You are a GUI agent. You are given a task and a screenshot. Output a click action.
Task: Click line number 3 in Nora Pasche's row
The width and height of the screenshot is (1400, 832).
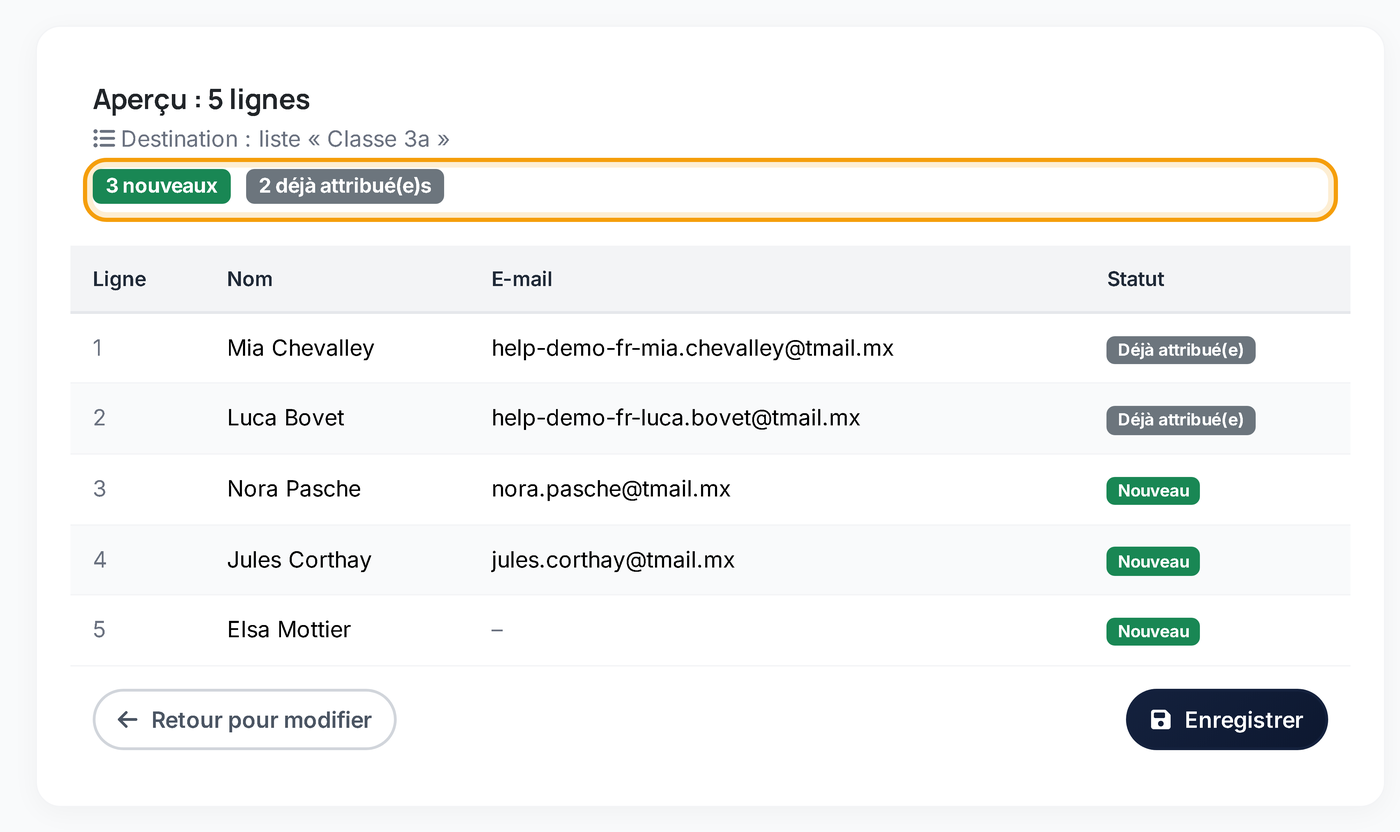[x=99, y=489]
